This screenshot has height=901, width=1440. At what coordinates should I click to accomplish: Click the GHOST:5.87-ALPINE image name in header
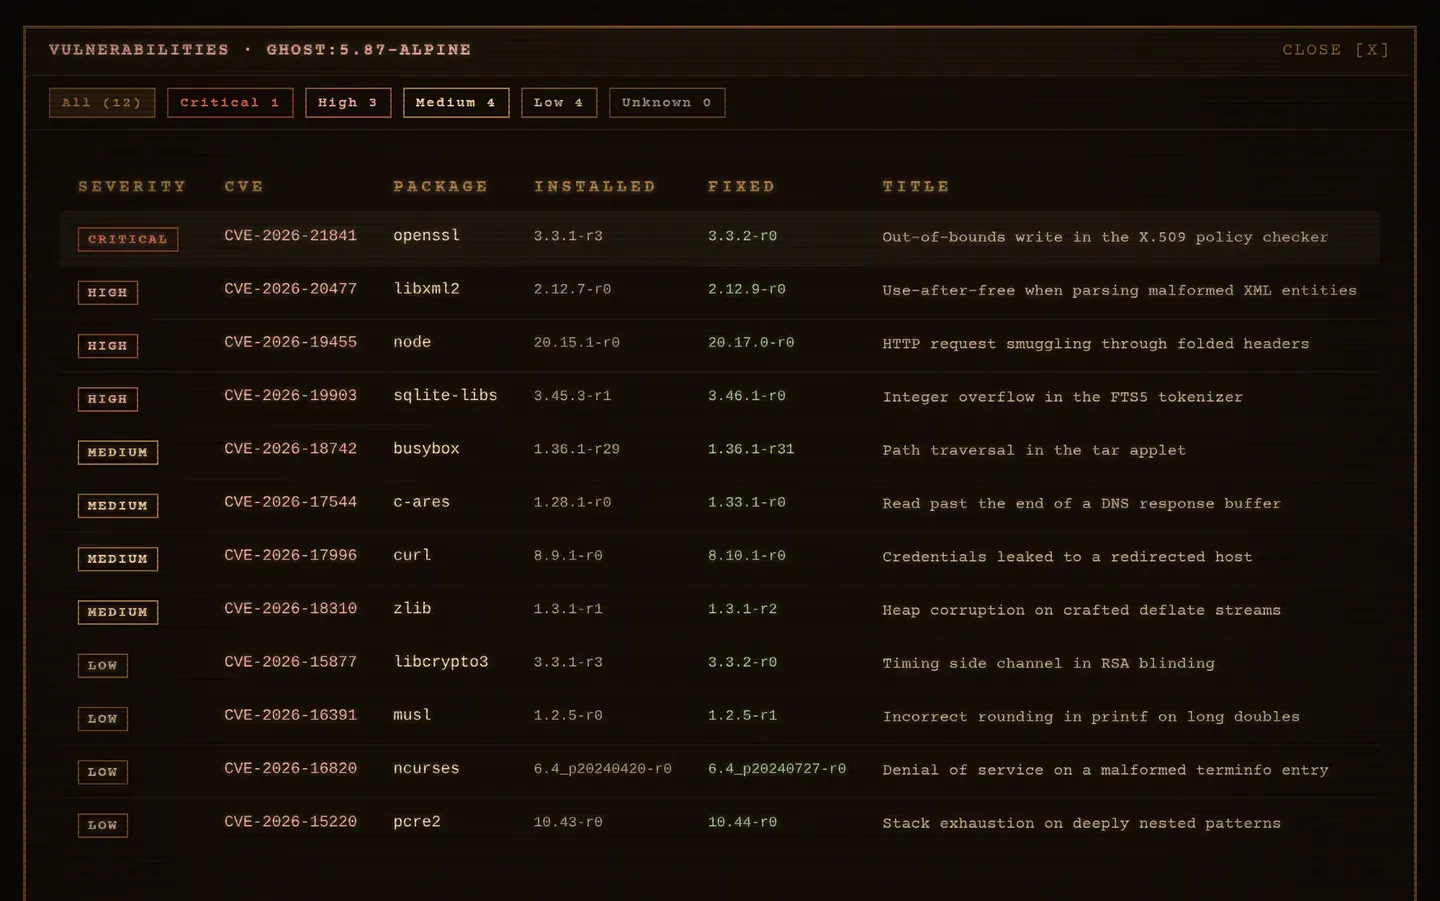tap(369, 50)
